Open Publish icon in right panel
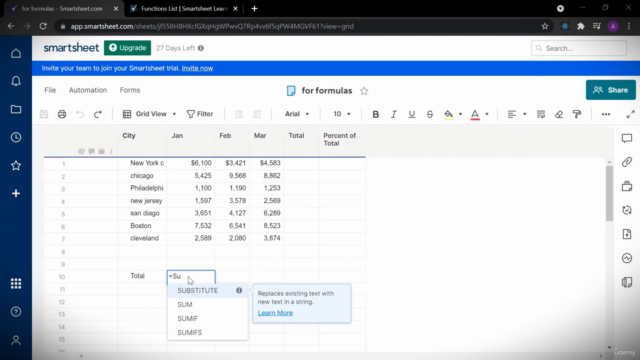 point(627,234)
